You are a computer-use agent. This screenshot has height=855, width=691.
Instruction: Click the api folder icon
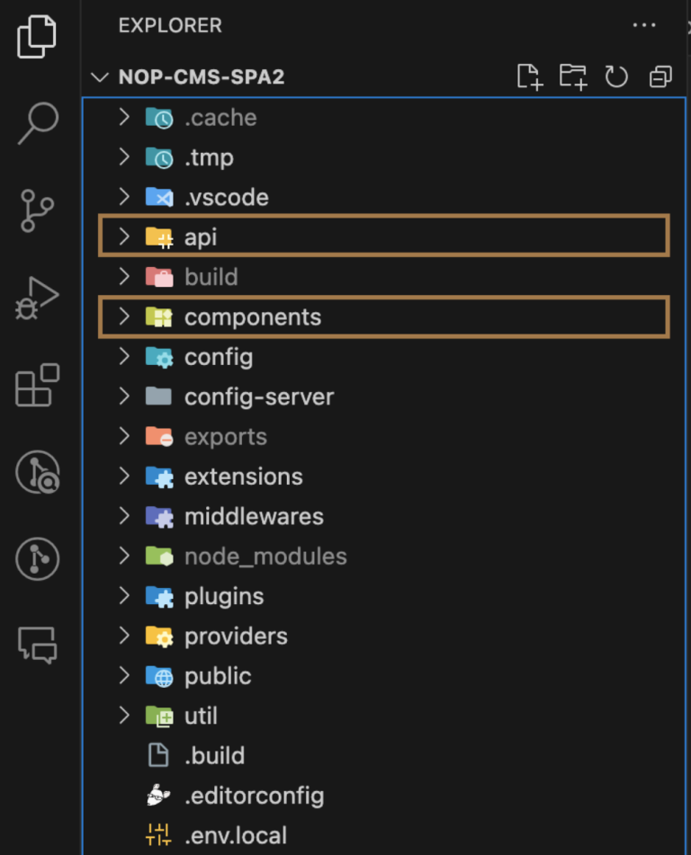(x=159, y=237)
